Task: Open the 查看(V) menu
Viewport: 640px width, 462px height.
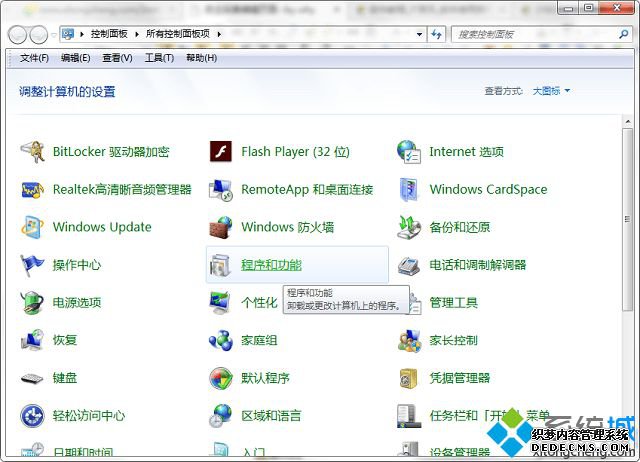Action: coord(117,58)
